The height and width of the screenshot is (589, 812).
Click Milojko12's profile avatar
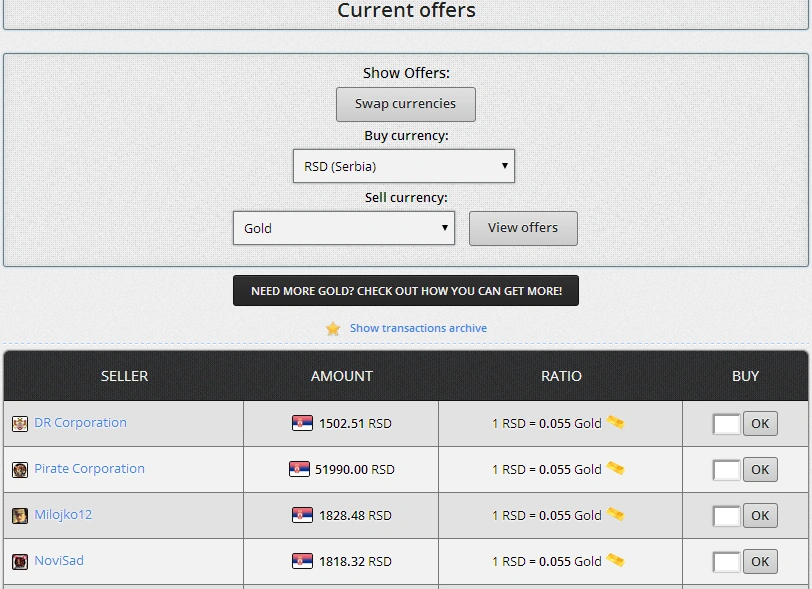tap(20, 516)
